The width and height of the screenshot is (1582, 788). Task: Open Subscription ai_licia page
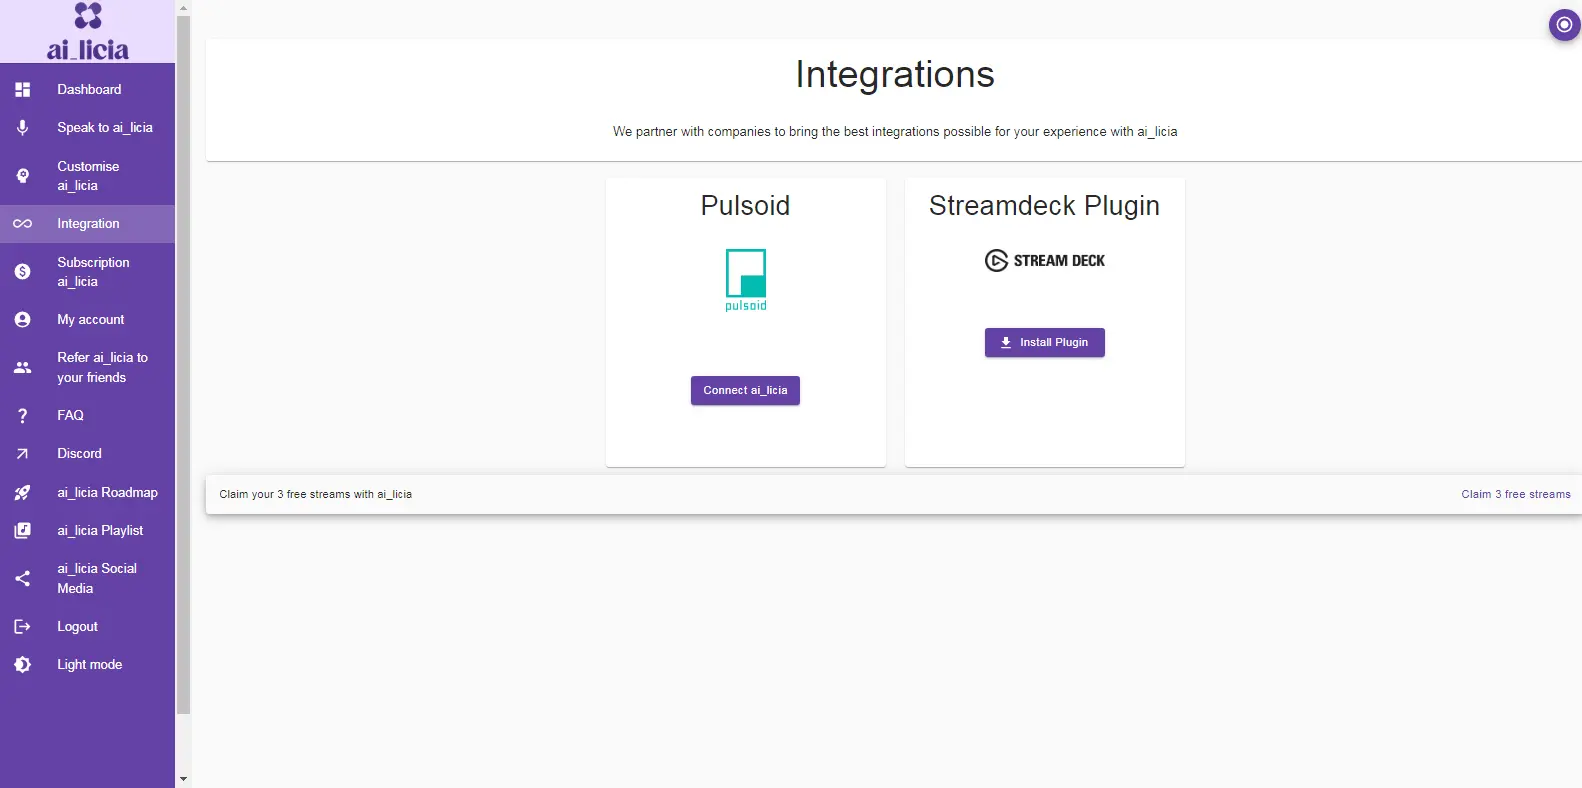point(87,272)
